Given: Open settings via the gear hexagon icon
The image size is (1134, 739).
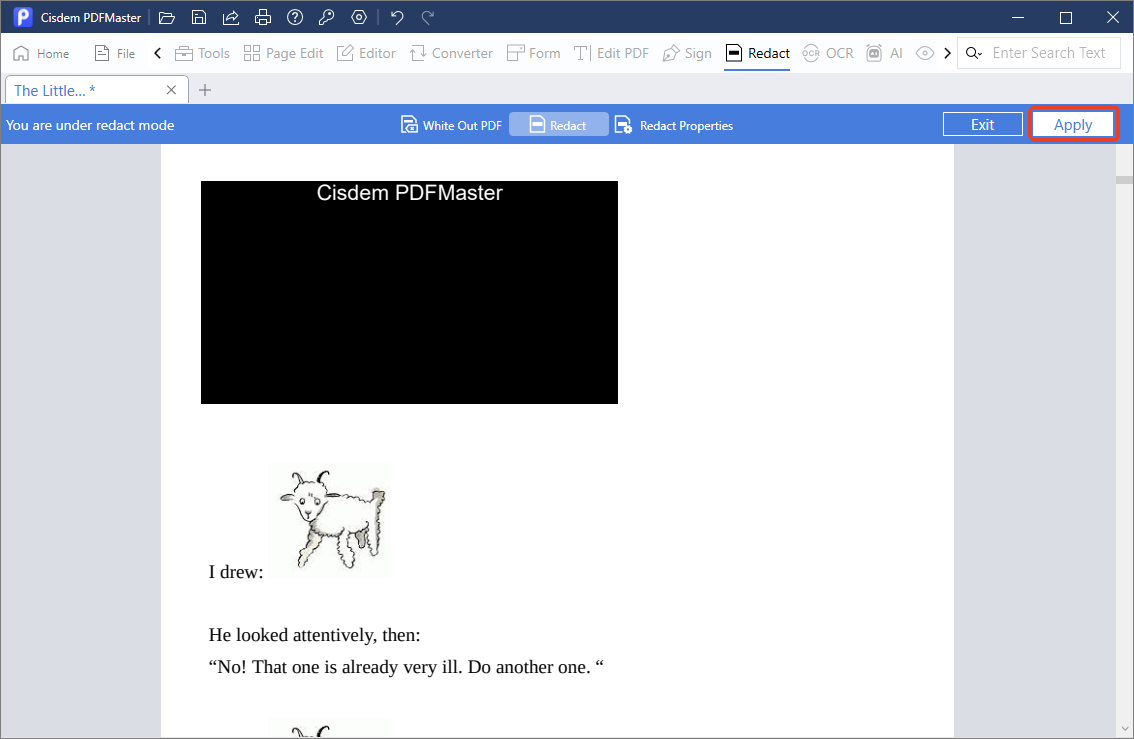Looking at the screenshot, I should pyautogui.click(x=359, y=17).
